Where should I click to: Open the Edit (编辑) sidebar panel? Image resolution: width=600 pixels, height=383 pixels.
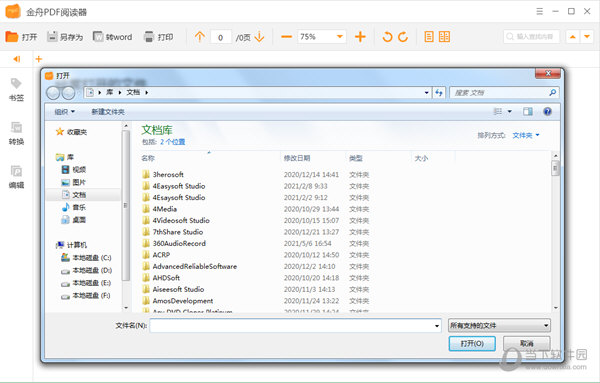[16, 177]
